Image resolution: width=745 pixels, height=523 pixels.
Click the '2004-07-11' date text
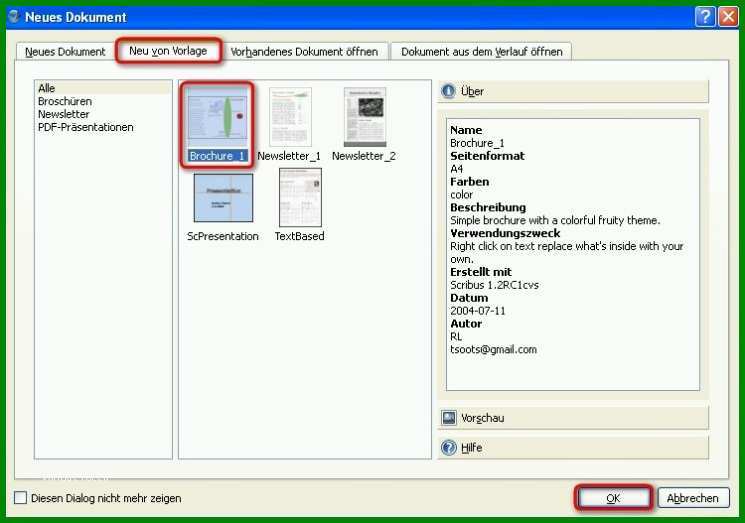[478, 311]
